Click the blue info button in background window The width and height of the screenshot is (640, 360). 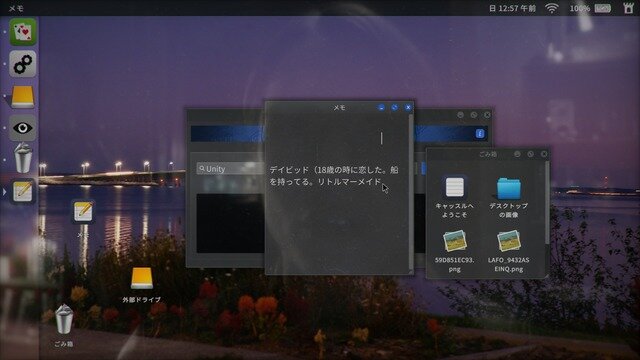[480, 133]
